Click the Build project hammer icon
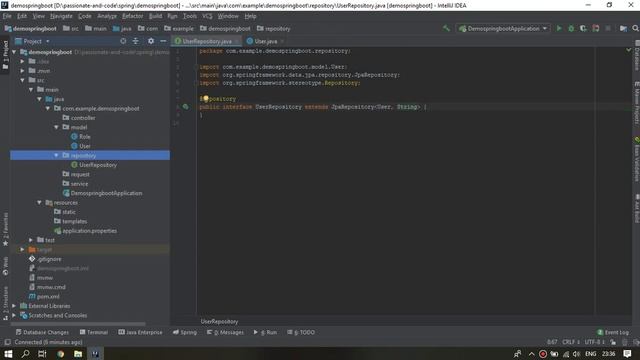The height and width of the screenshot is (360, 640). pos(446,28)
